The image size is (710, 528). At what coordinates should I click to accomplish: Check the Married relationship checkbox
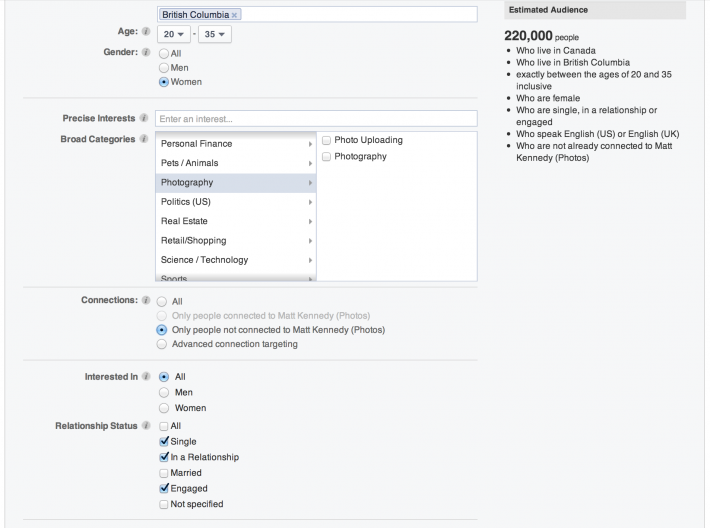[x=163, y=473]
